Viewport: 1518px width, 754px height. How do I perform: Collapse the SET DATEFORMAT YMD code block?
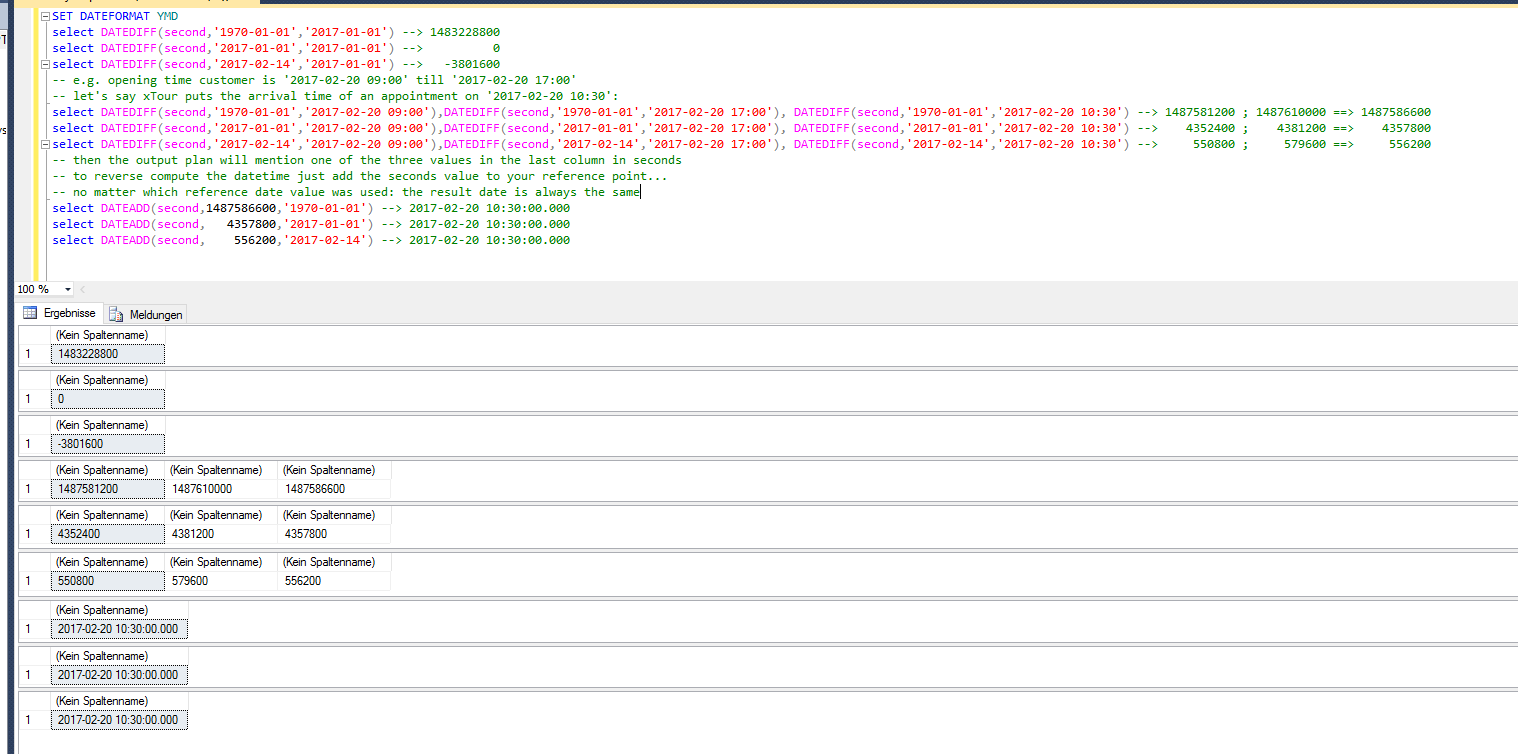point(45,16)
